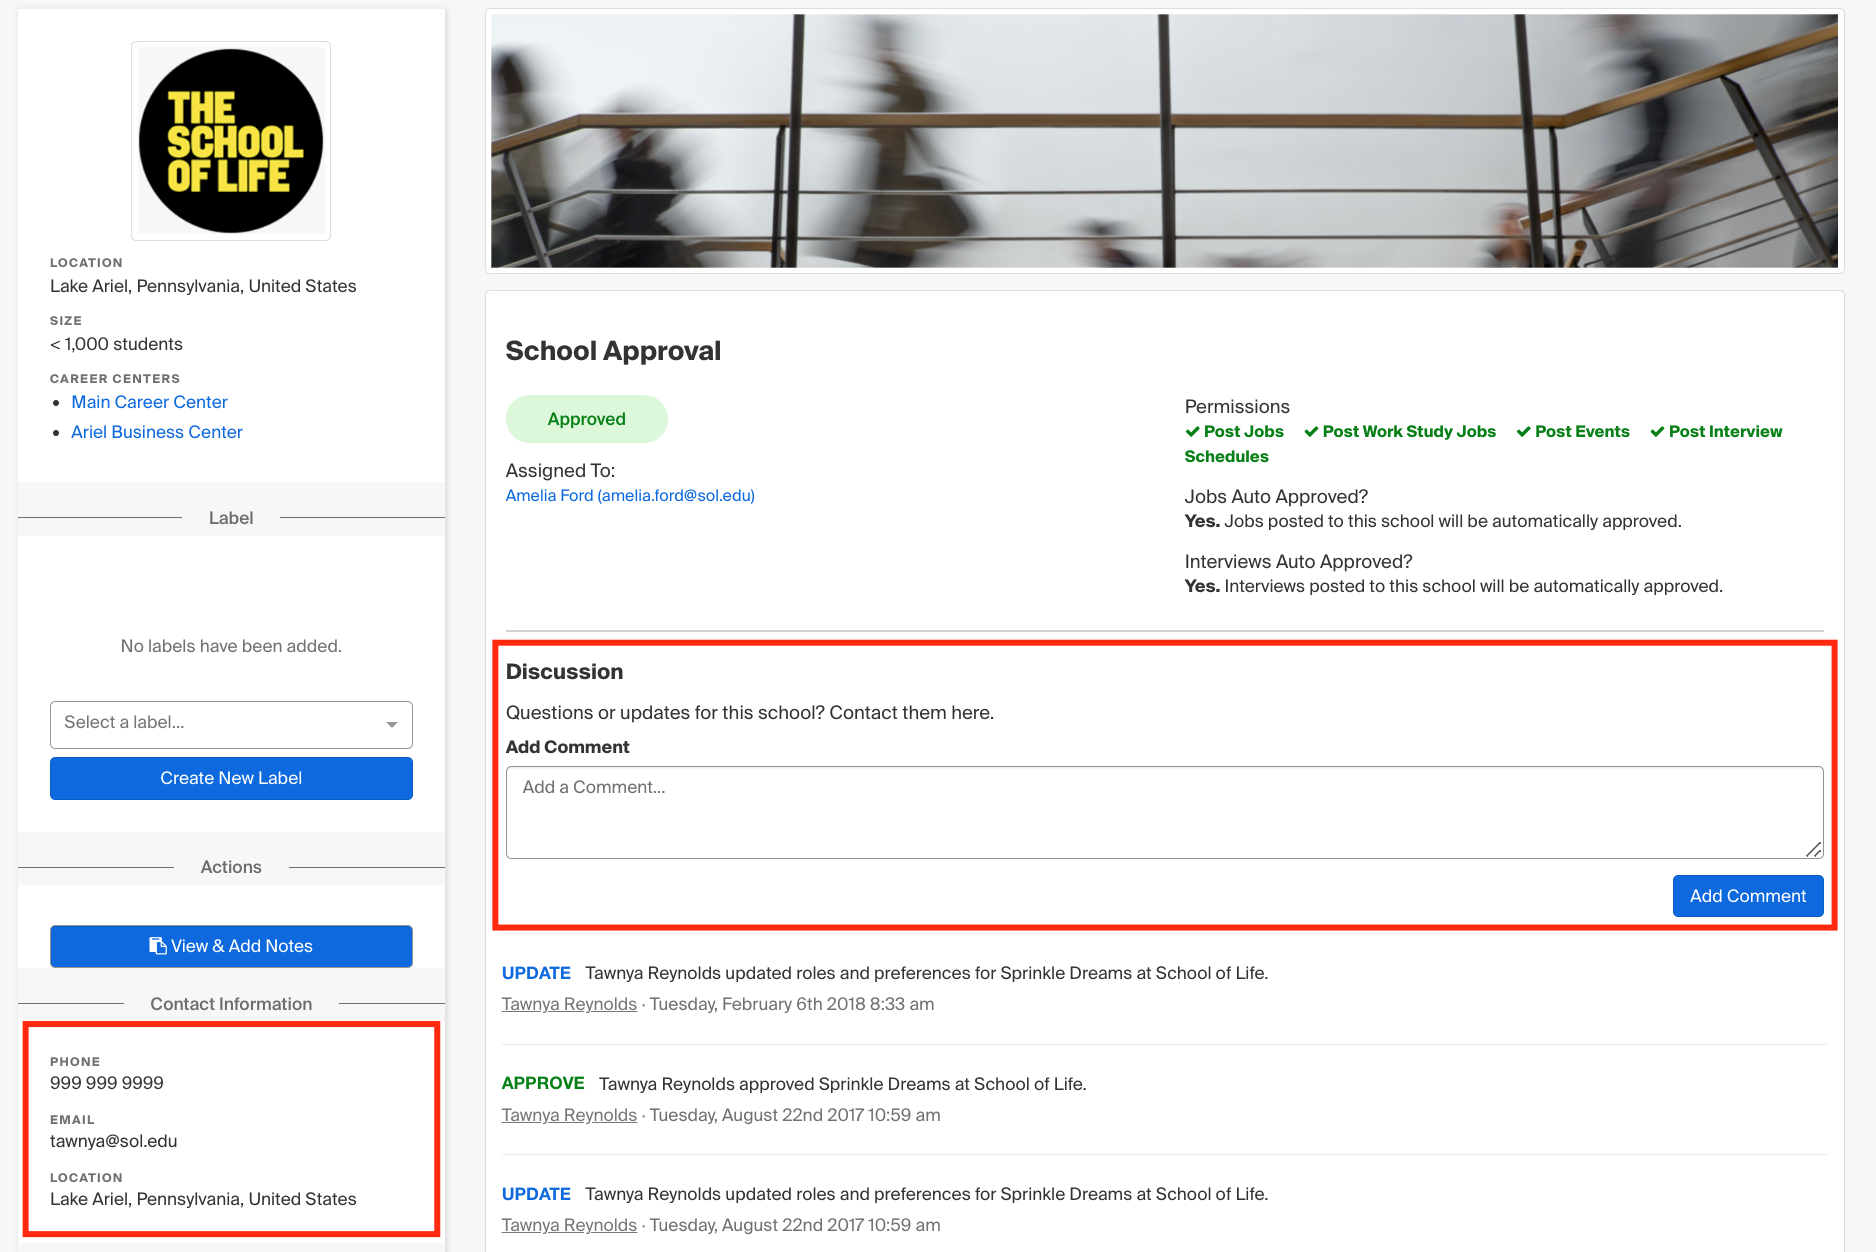Screen dimensions: 1876x1252
Task: Click the Post Work Study Jobs checkmark
Action: pos(1311,432)
